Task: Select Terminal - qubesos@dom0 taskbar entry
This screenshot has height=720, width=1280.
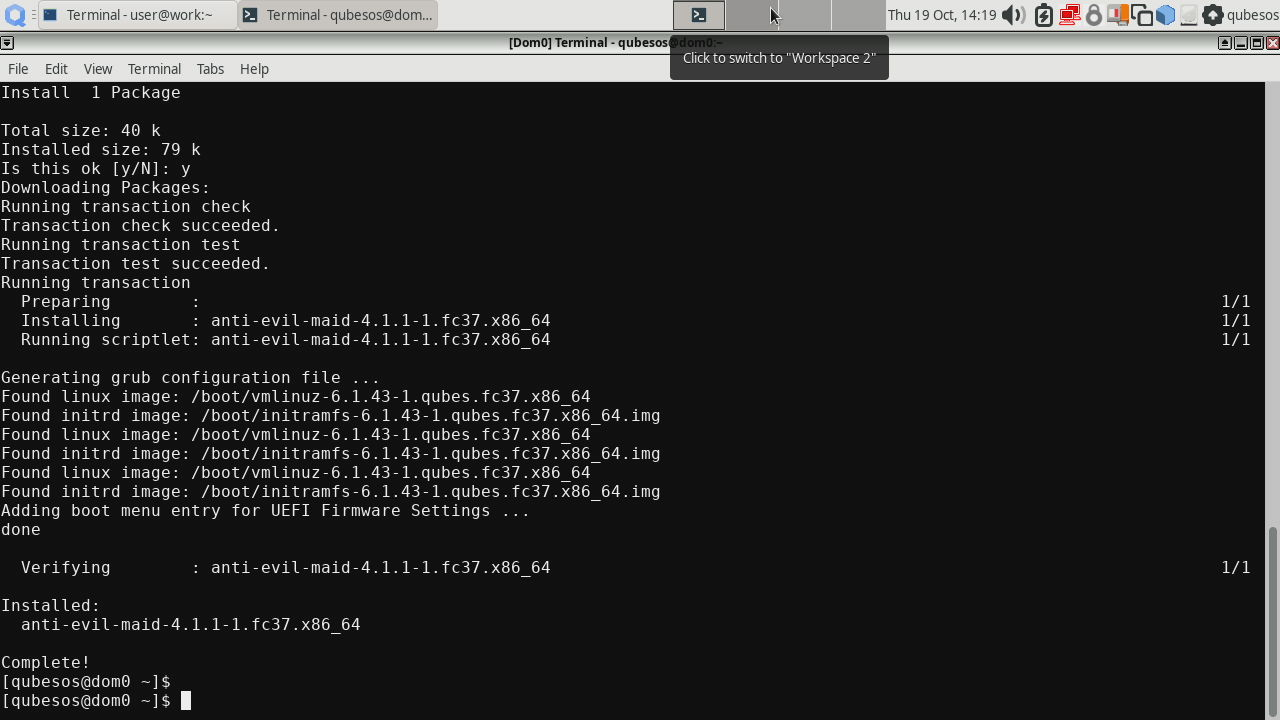Action: [338, 15]
